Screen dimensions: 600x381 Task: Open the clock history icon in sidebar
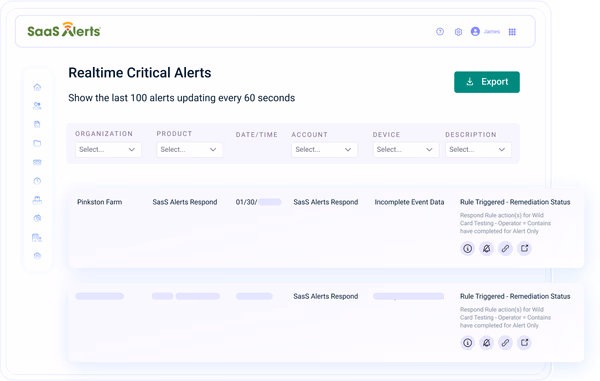tap(37, 181)
